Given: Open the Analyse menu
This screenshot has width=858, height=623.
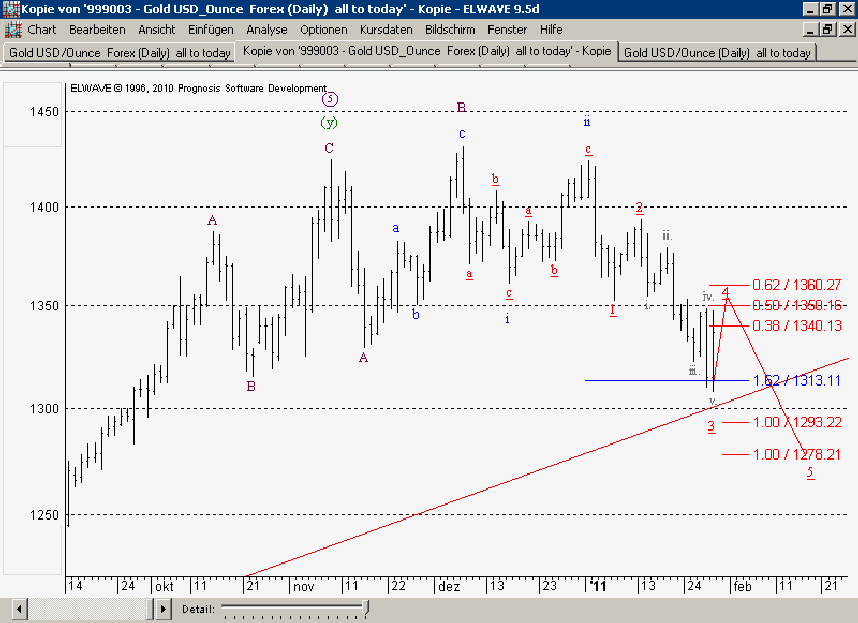Looking at the screenshot, I should 266,30.
